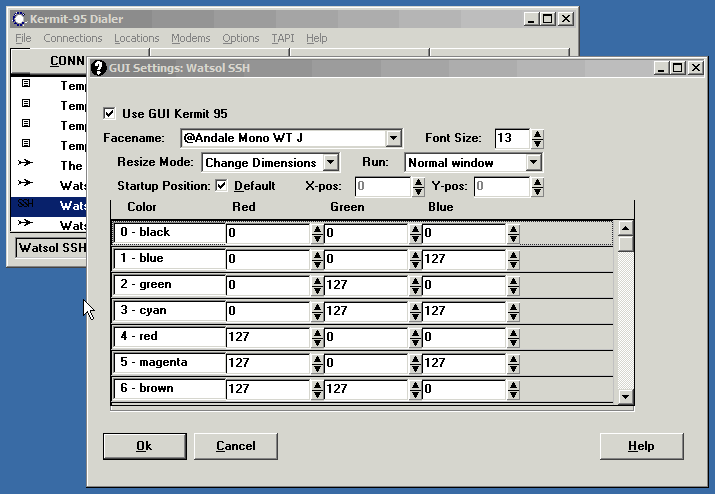Click the Font Size spinner arrows
Viewport: 715px width, 494px height.
[x=537, y=139]
